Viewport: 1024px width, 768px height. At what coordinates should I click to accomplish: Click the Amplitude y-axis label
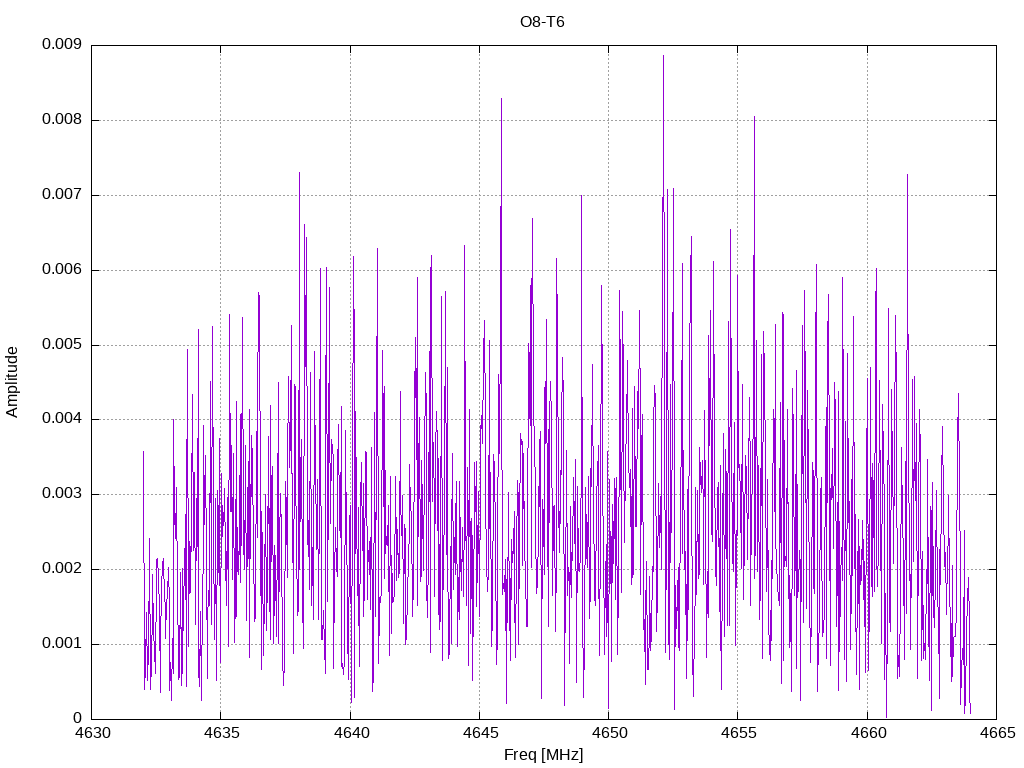tap(12, 382)
